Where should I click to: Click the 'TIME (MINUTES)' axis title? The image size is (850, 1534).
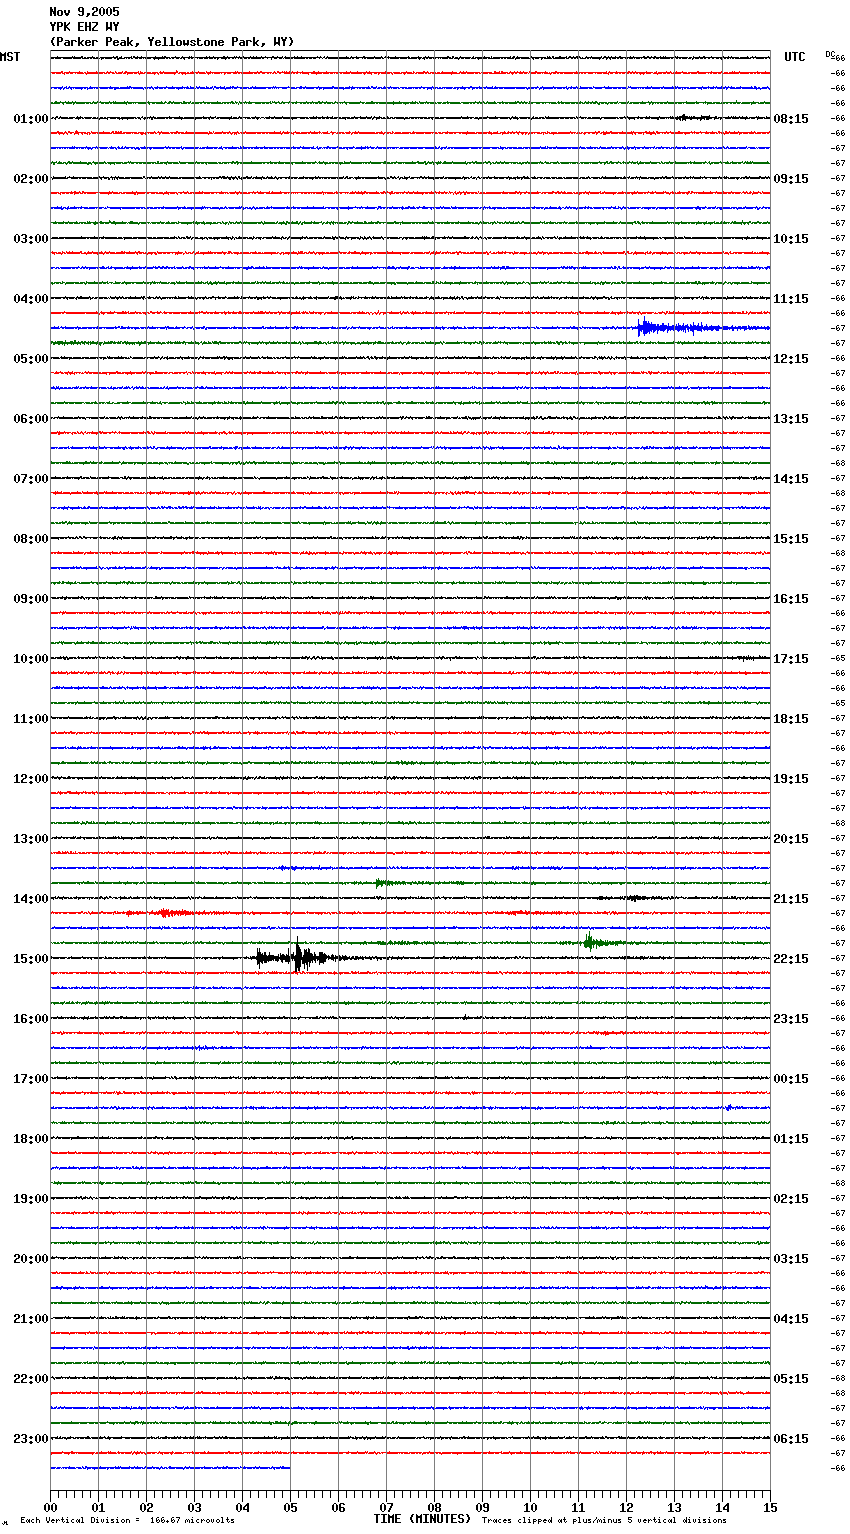[x=422, y=1519]
